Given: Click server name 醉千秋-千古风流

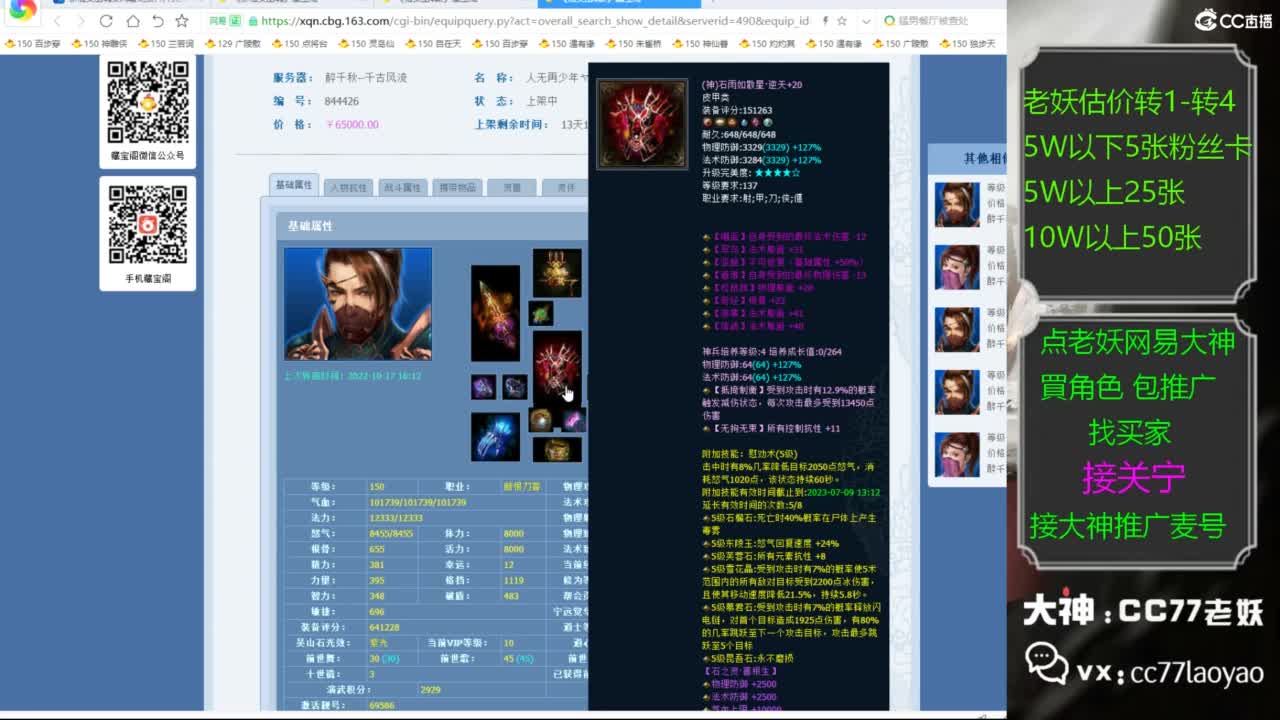Looking at the screenshot, I should (366, 78).
